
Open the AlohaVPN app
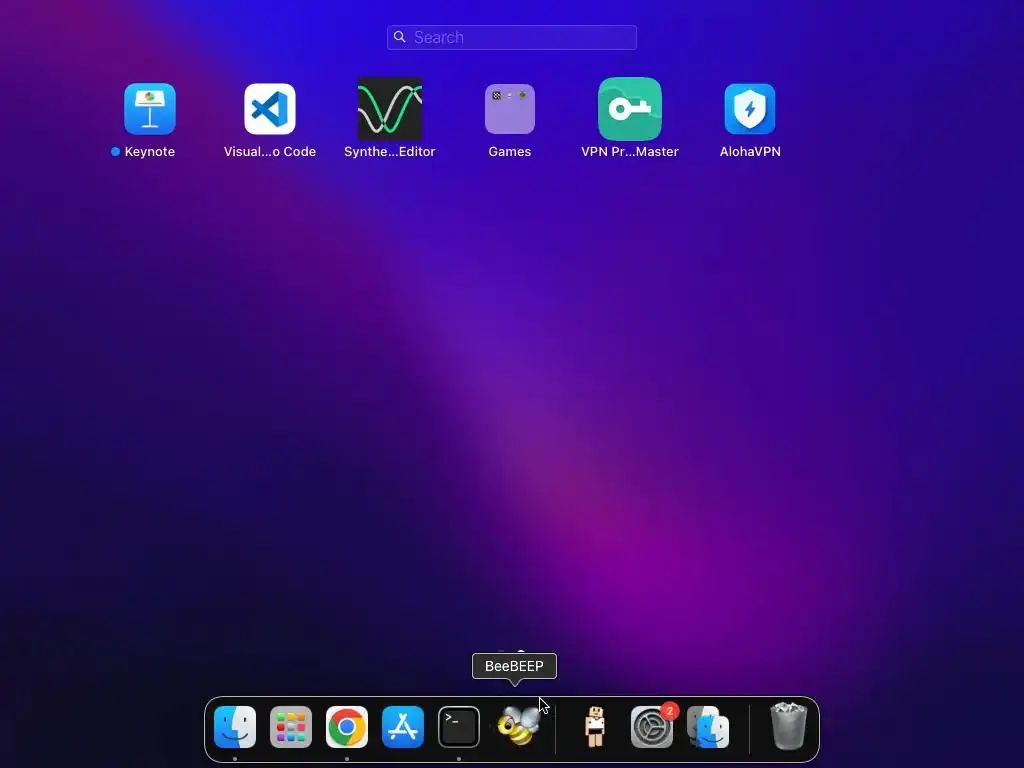coord(750,109)
